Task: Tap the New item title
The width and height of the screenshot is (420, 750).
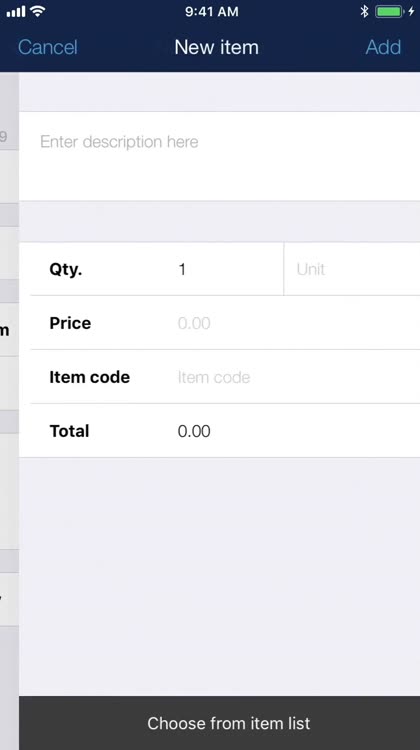Action: point(216,47)
